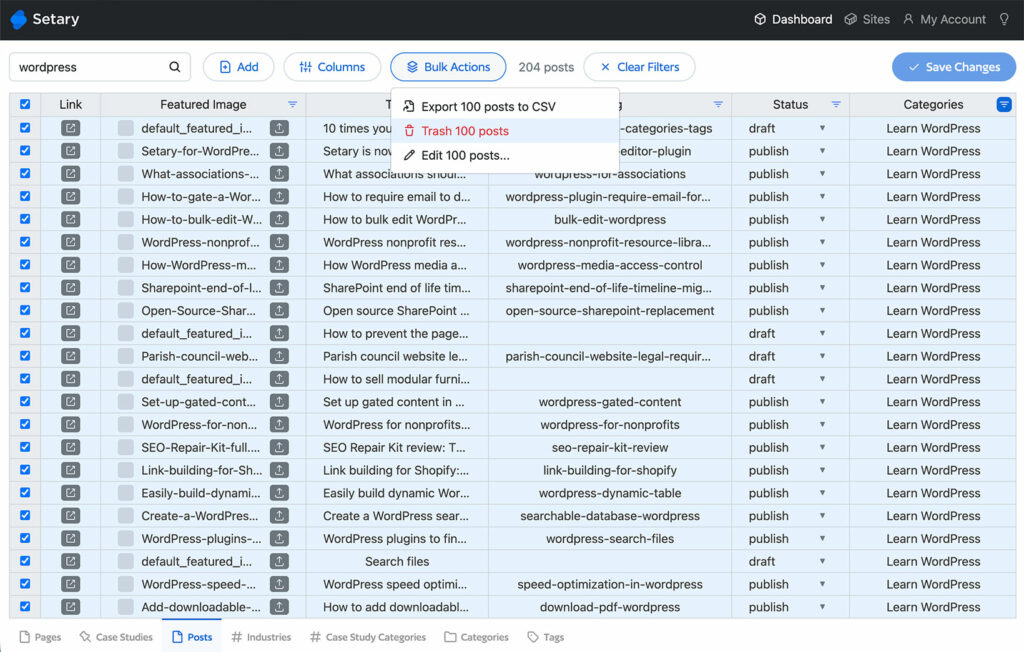
Task: Upload image icon for Add-downloadable-... row
Action: 279,607
